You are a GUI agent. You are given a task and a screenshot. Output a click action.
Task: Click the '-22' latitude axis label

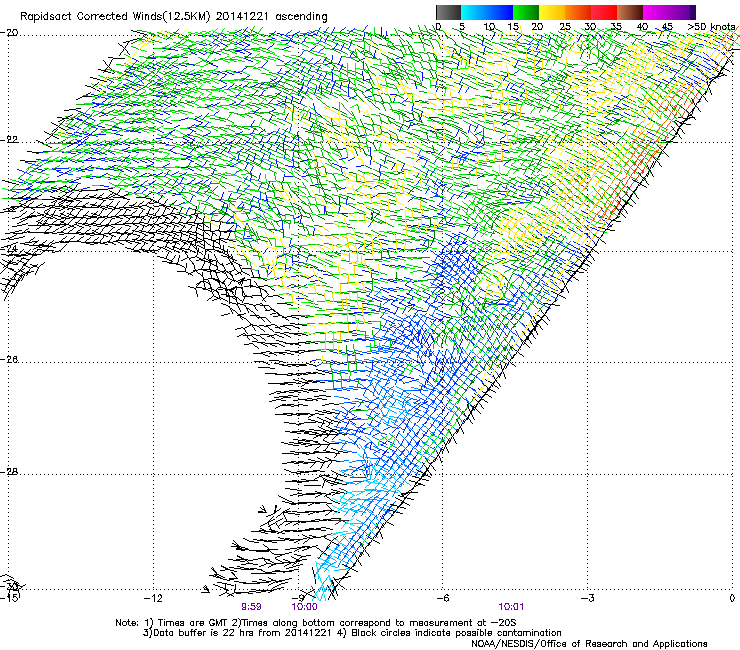coord(9,140)
